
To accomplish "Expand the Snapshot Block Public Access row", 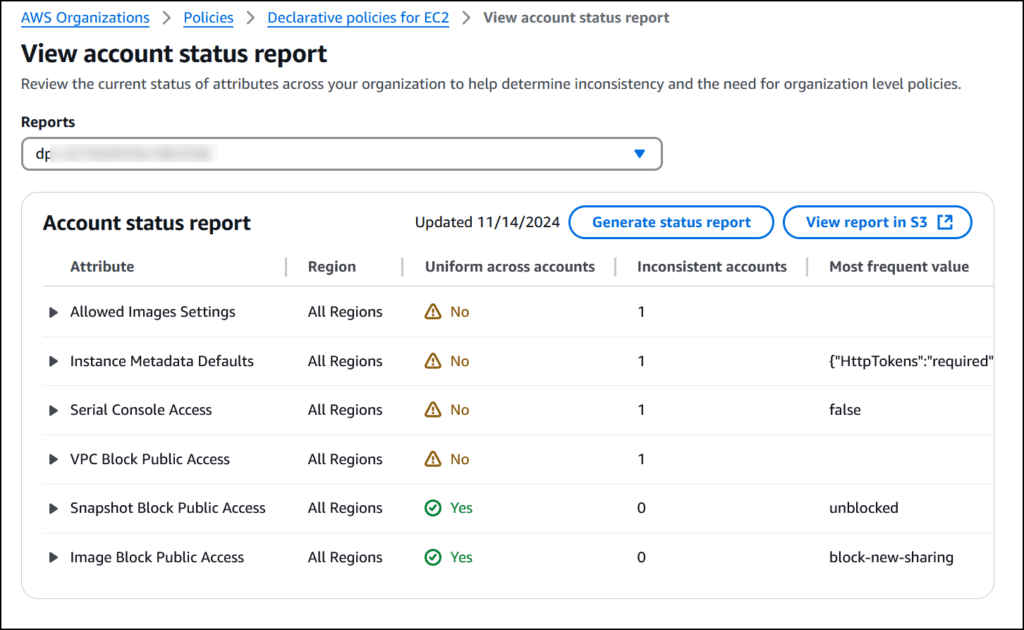I will click(x=54, y=507).
